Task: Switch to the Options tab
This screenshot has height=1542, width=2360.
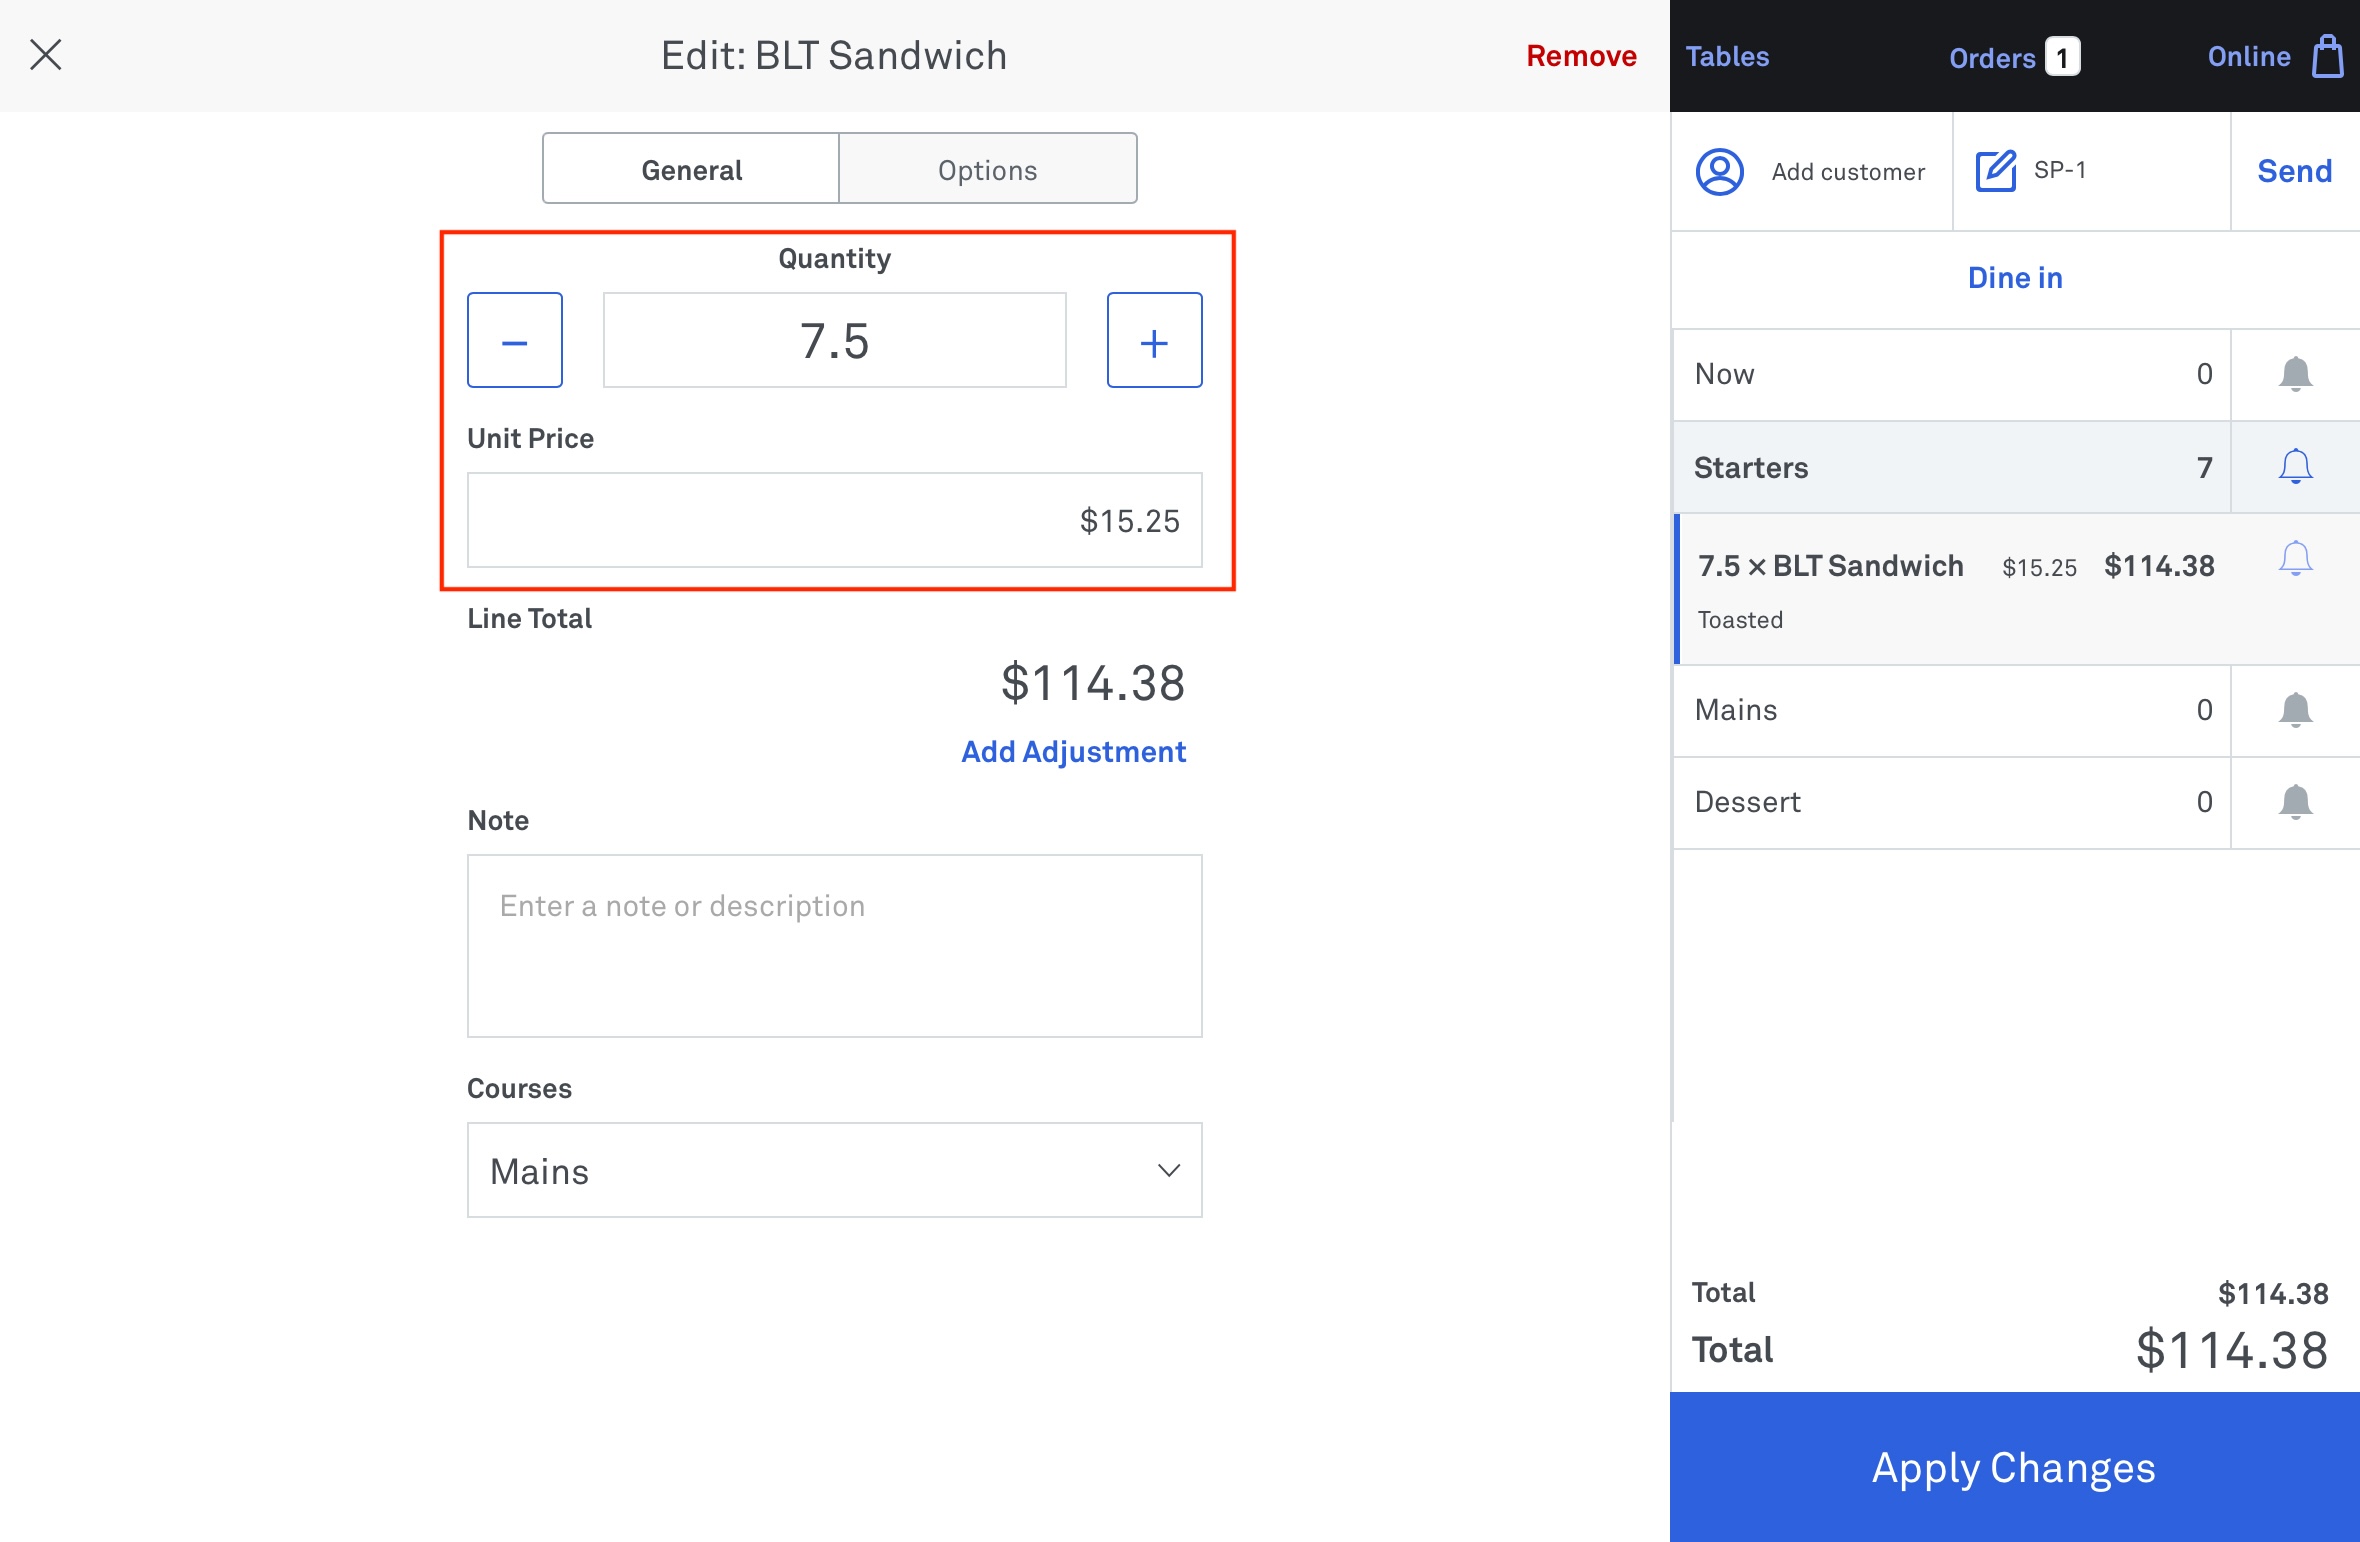Action: tap(988, 169)
